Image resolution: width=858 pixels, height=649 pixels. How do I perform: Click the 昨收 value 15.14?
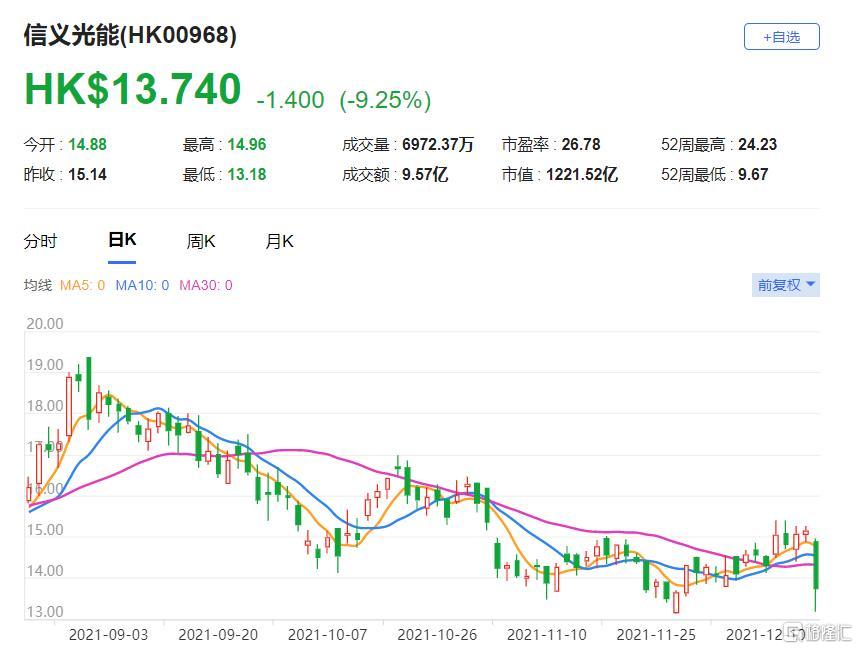[88, 175]
